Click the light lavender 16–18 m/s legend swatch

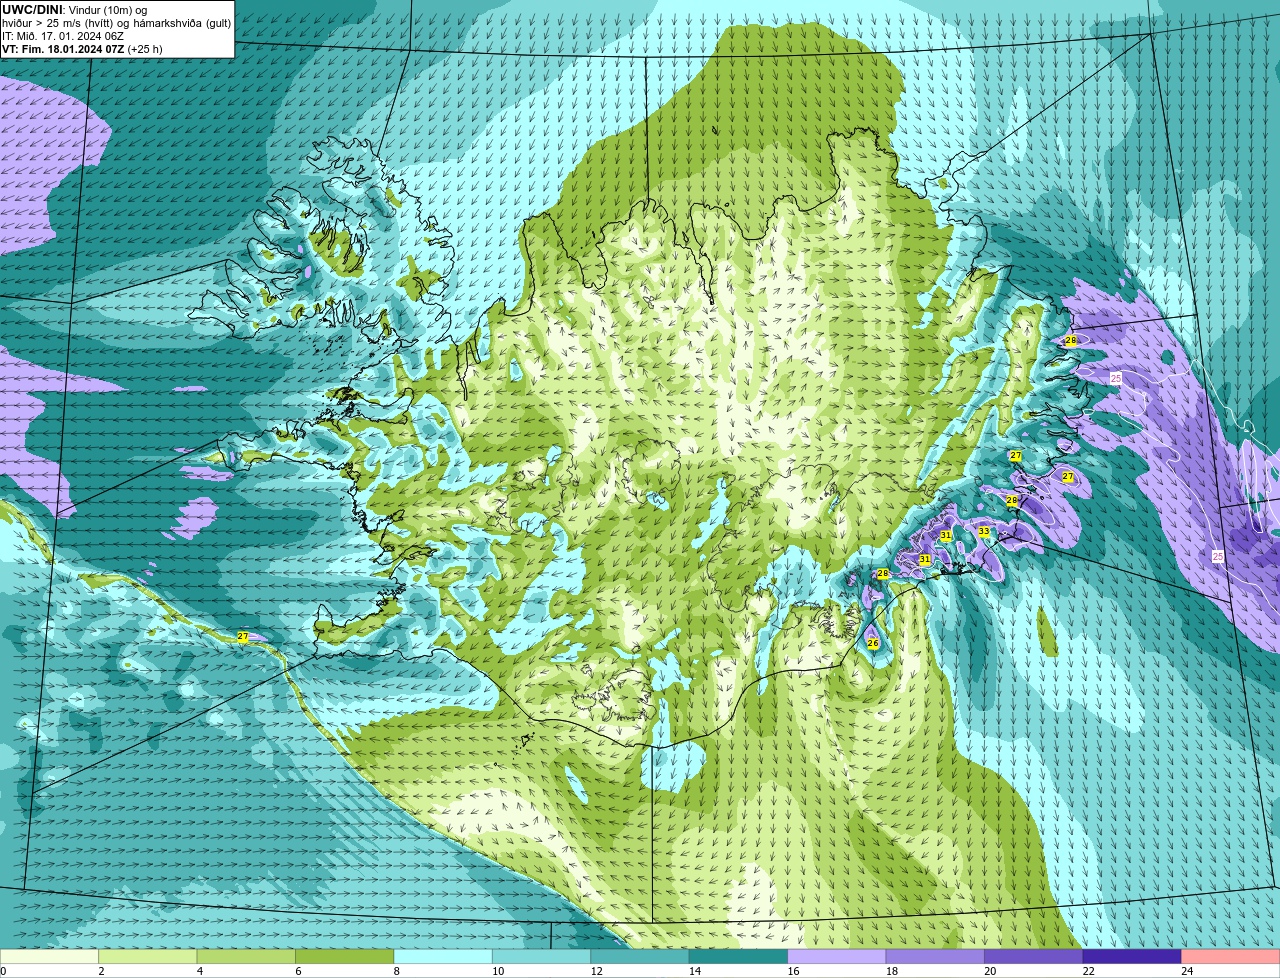(837, 957)
